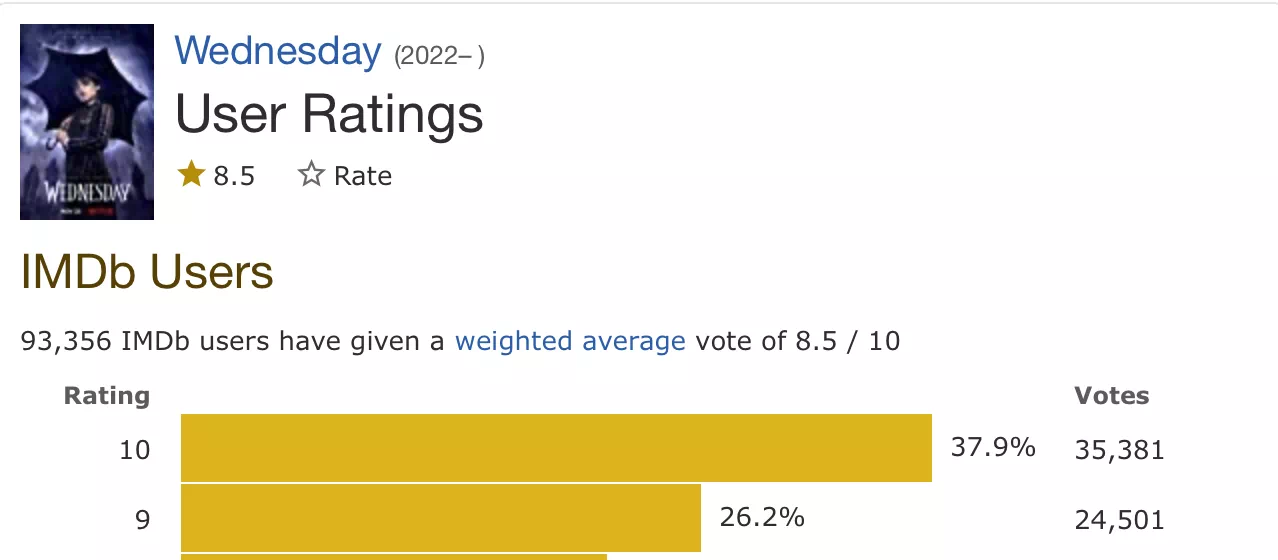Click the (2022– ) year text
This screenshot has width=1278, height=560.
(440, 56)
